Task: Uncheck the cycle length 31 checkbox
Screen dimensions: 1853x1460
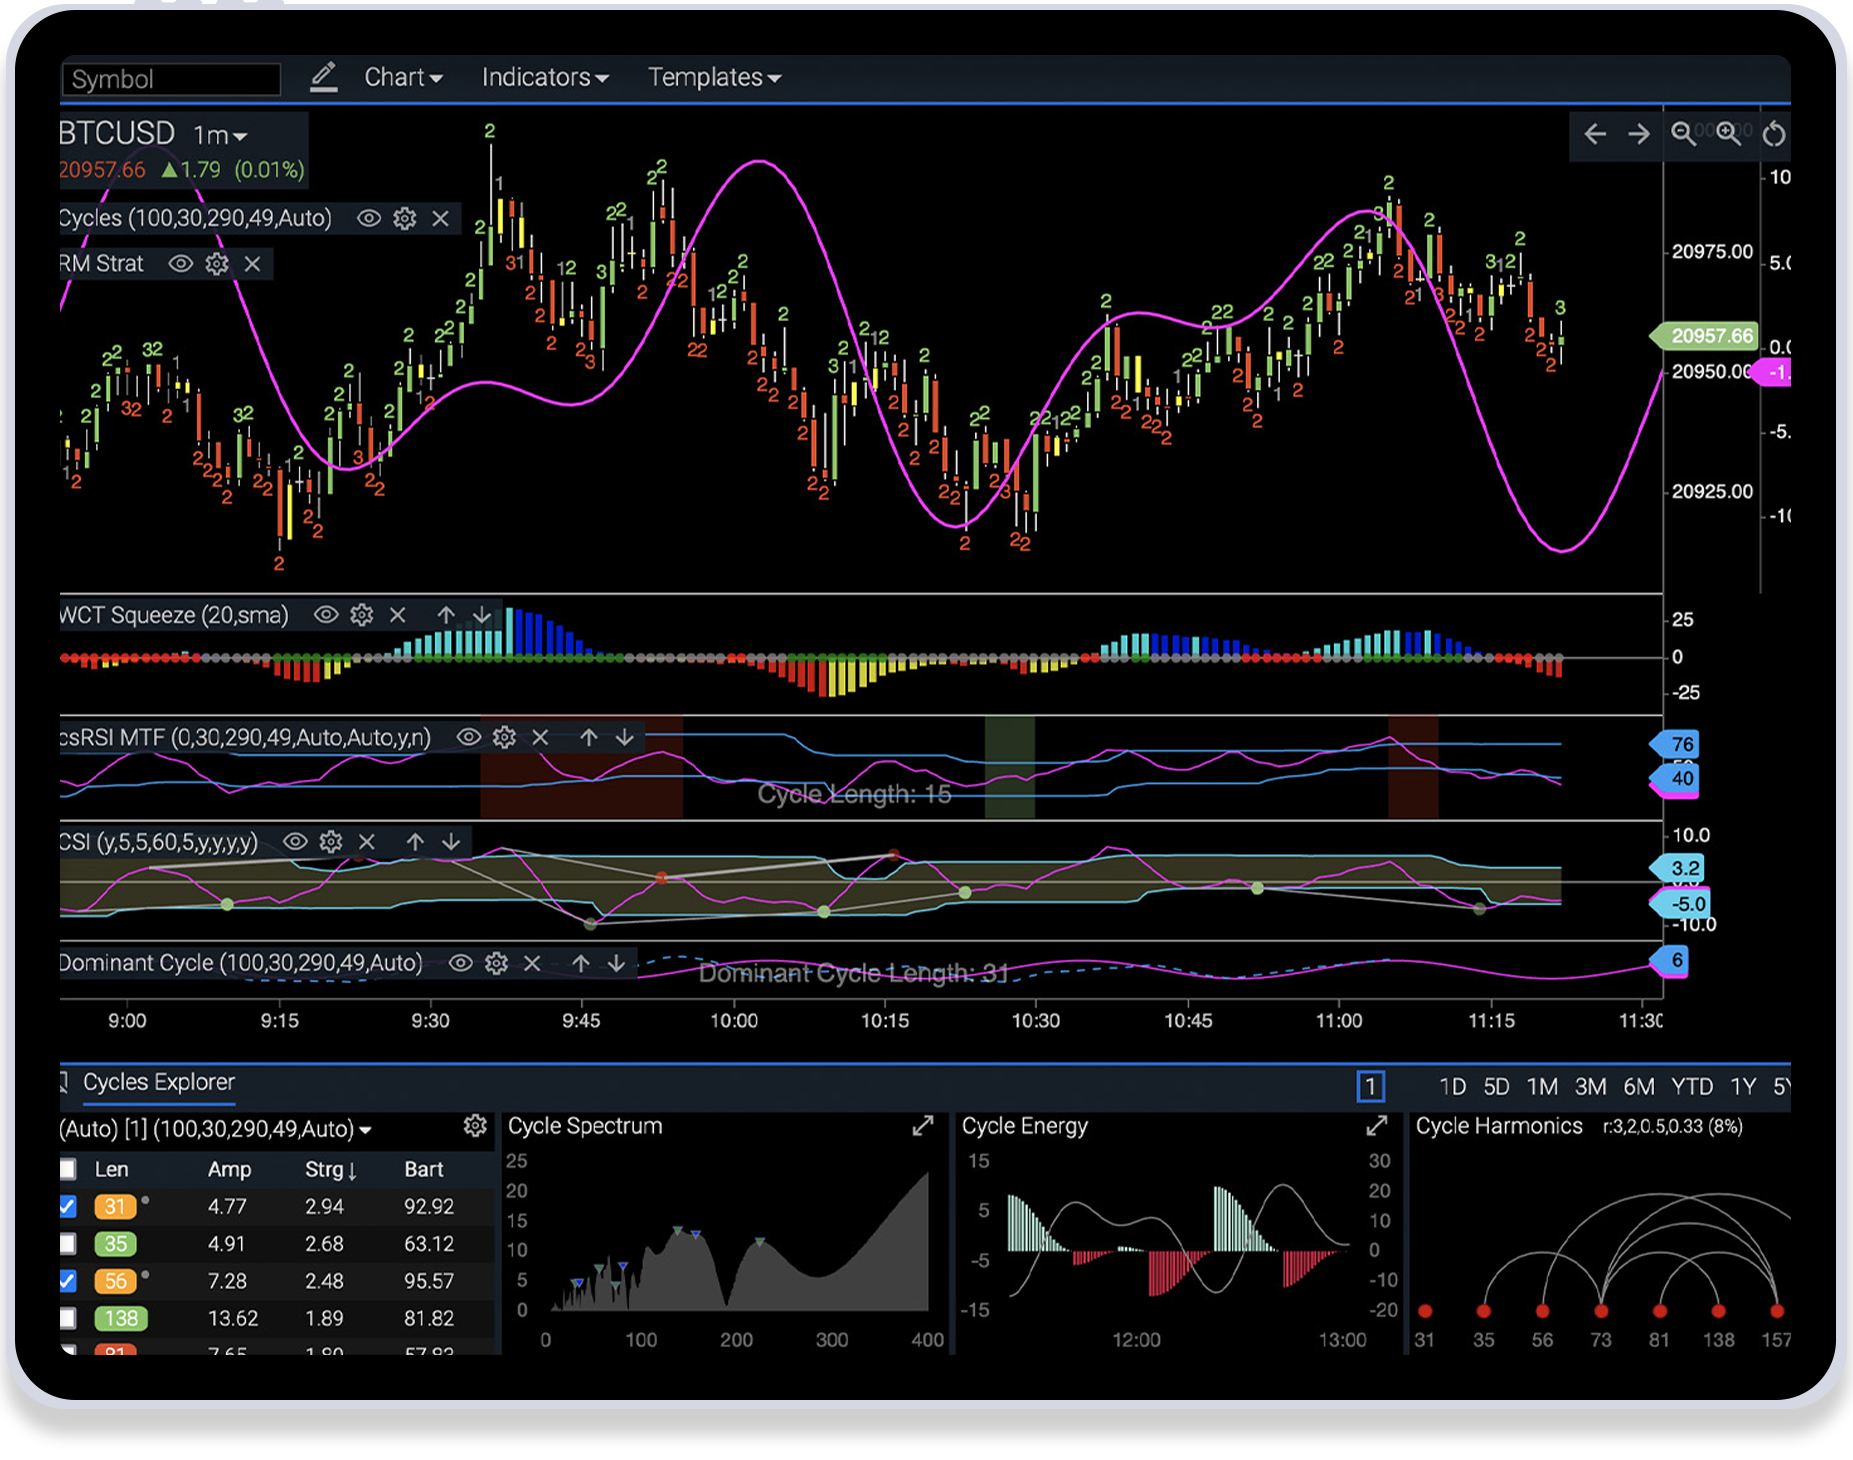Action: [x=68, y=1206]
